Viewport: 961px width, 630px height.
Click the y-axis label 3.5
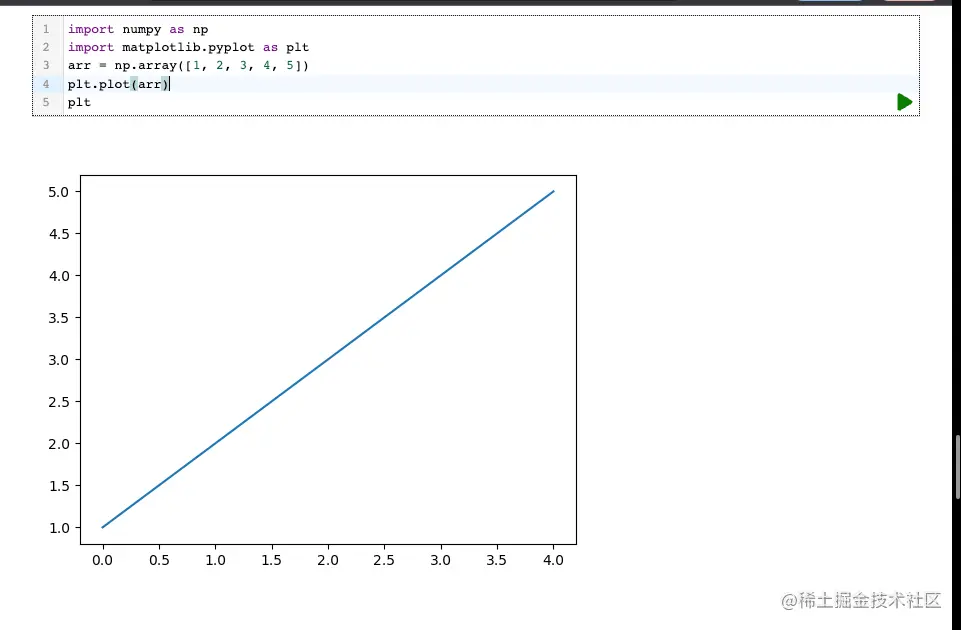59,318
